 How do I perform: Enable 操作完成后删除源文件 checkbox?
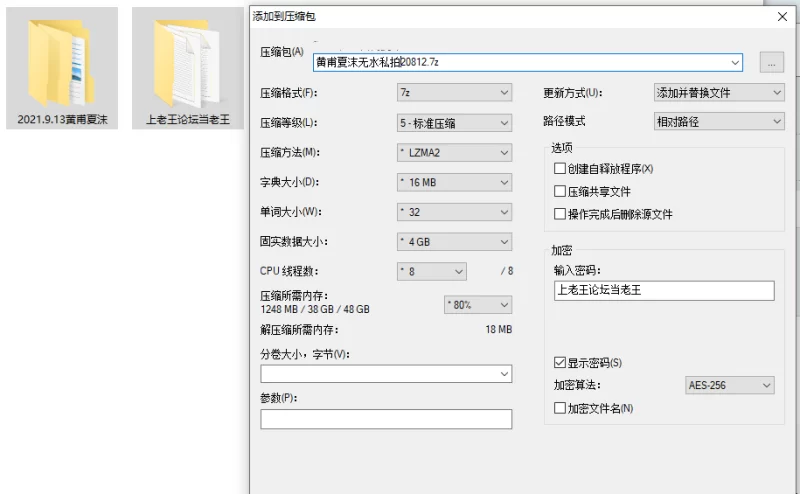click(560, 214)
